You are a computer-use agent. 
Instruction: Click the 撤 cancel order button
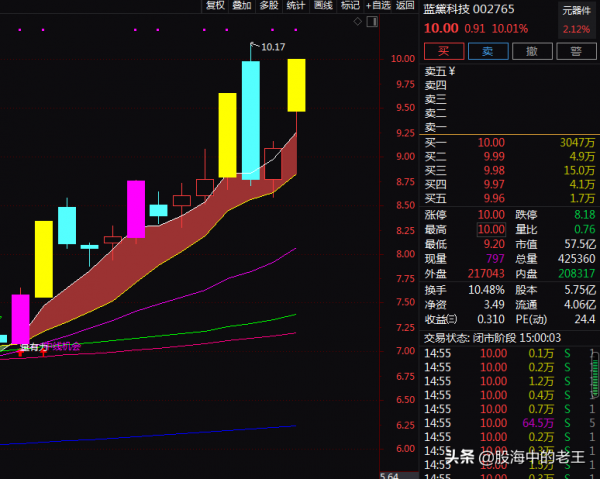532,51
